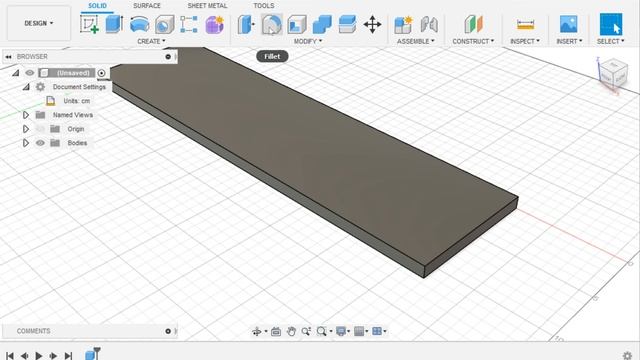This screenshot has height=360, width=640.
Task: Select the Extrude tool
Action: (x=114, y=24)
